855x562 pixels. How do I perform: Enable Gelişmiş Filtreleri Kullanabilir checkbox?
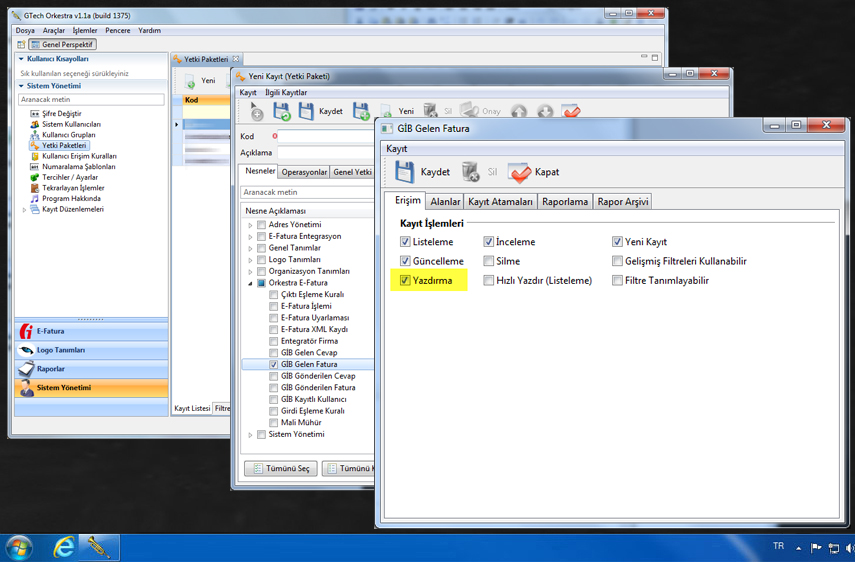617,261
